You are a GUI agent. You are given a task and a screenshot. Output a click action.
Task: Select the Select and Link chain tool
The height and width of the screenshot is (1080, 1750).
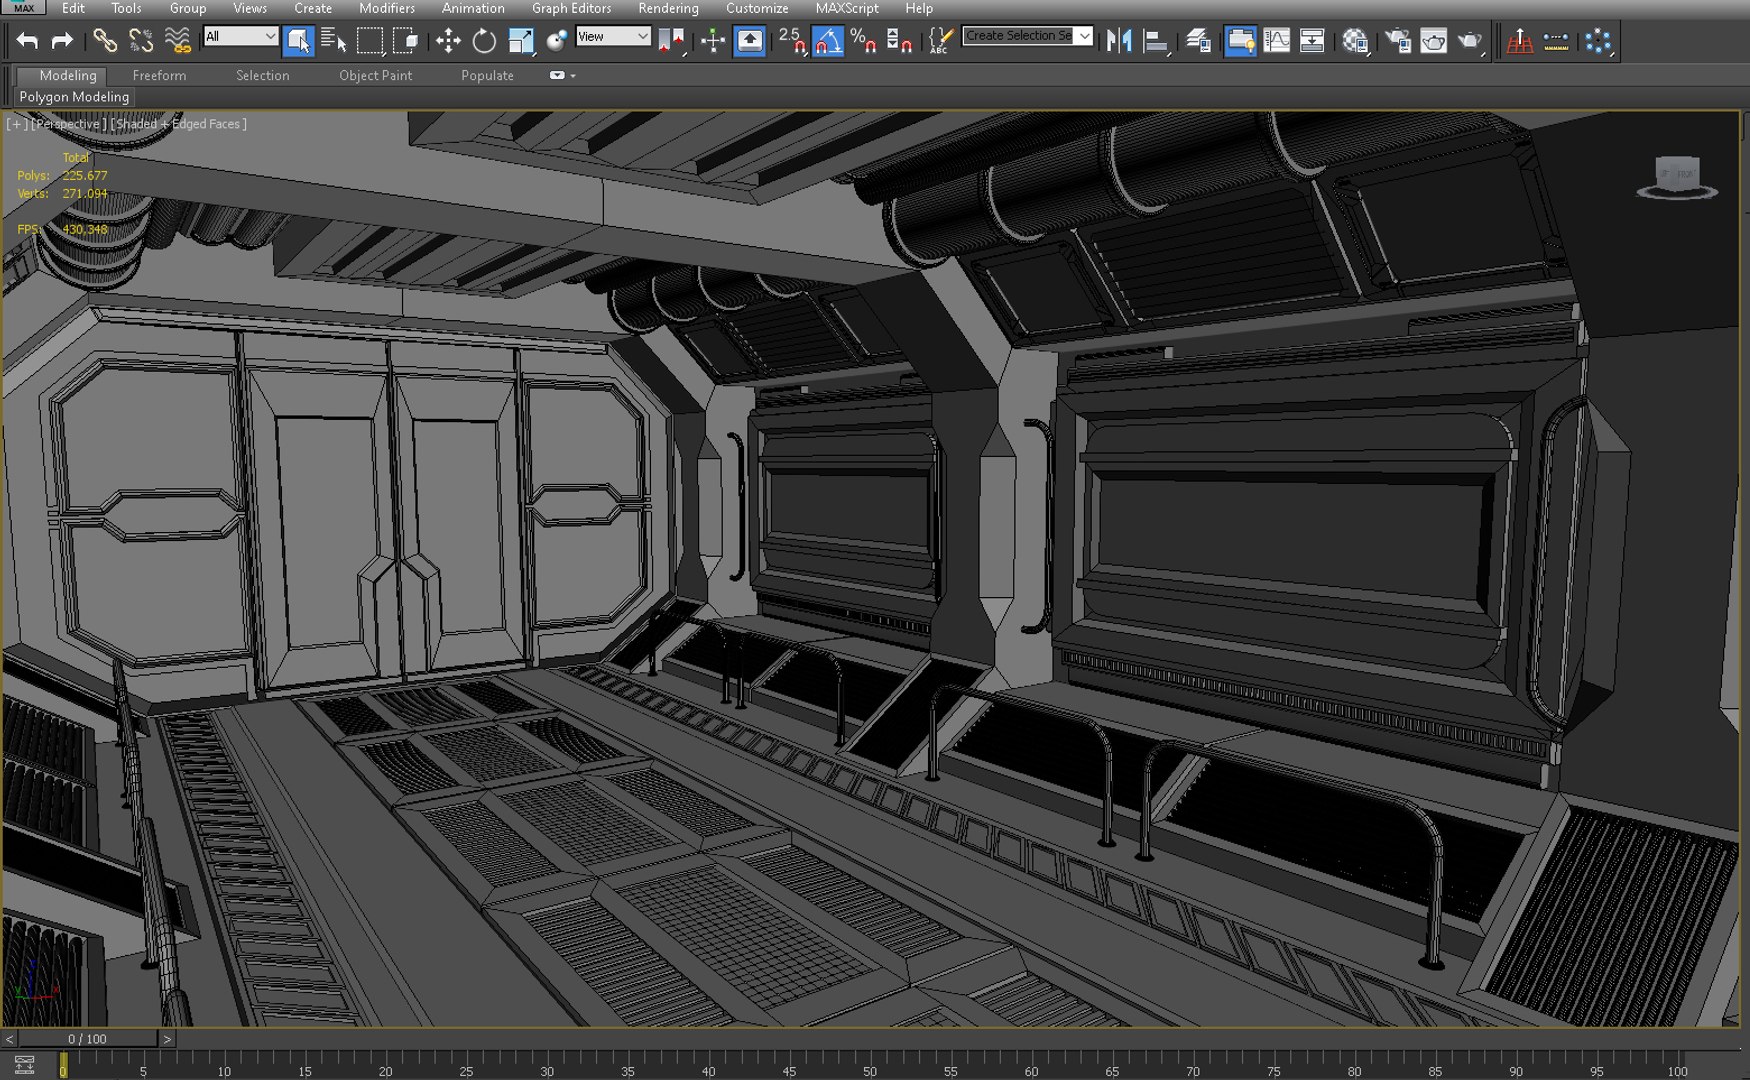[x=105, y=41]
